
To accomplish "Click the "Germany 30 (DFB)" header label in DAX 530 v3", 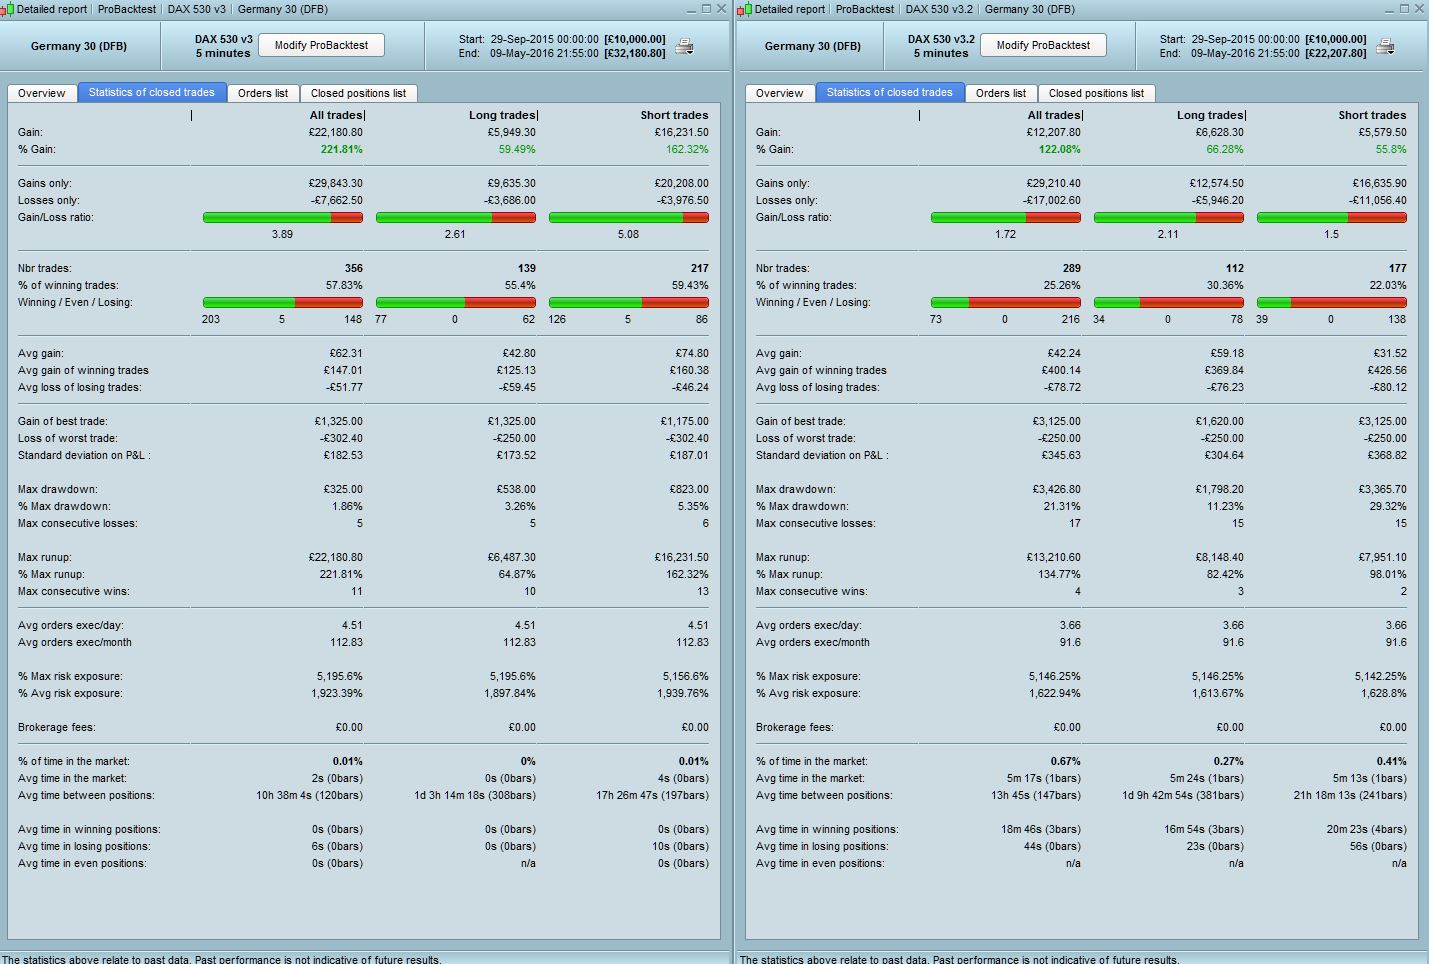I will (78, 46).
